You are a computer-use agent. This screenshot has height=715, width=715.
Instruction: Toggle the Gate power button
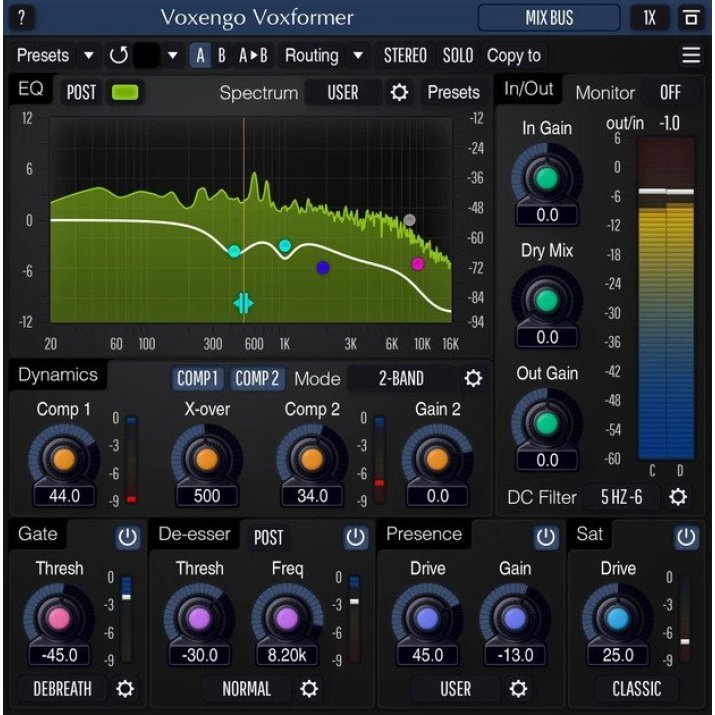coord(127,537)
